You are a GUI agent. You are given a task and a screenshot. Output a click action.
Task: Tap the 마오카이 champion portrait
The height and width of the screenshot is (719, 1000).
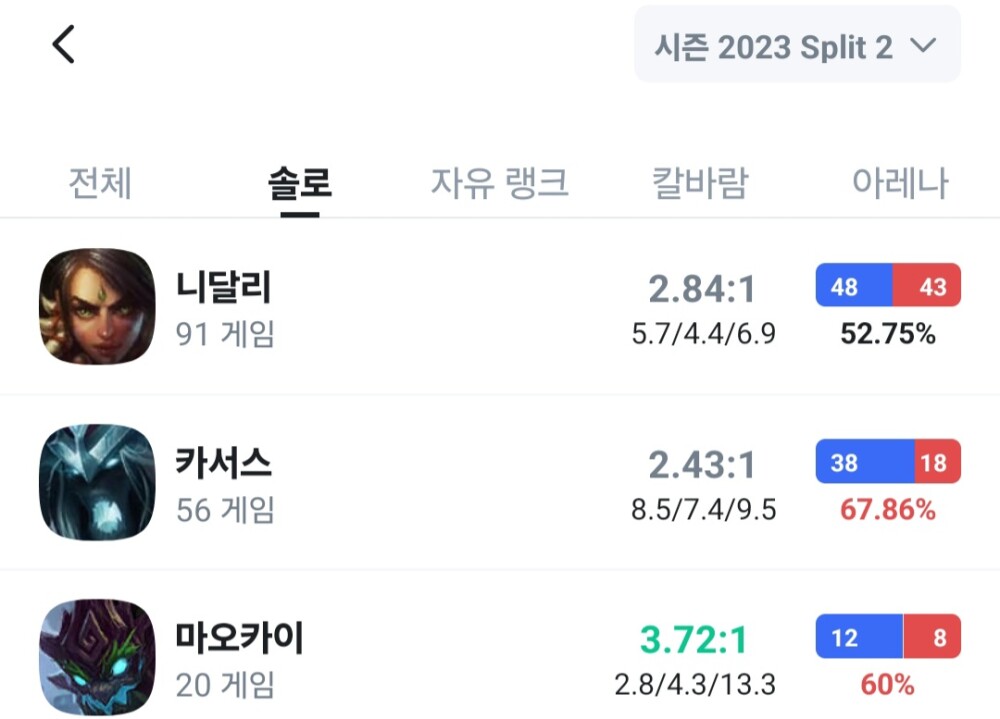(x=98, y=657)
